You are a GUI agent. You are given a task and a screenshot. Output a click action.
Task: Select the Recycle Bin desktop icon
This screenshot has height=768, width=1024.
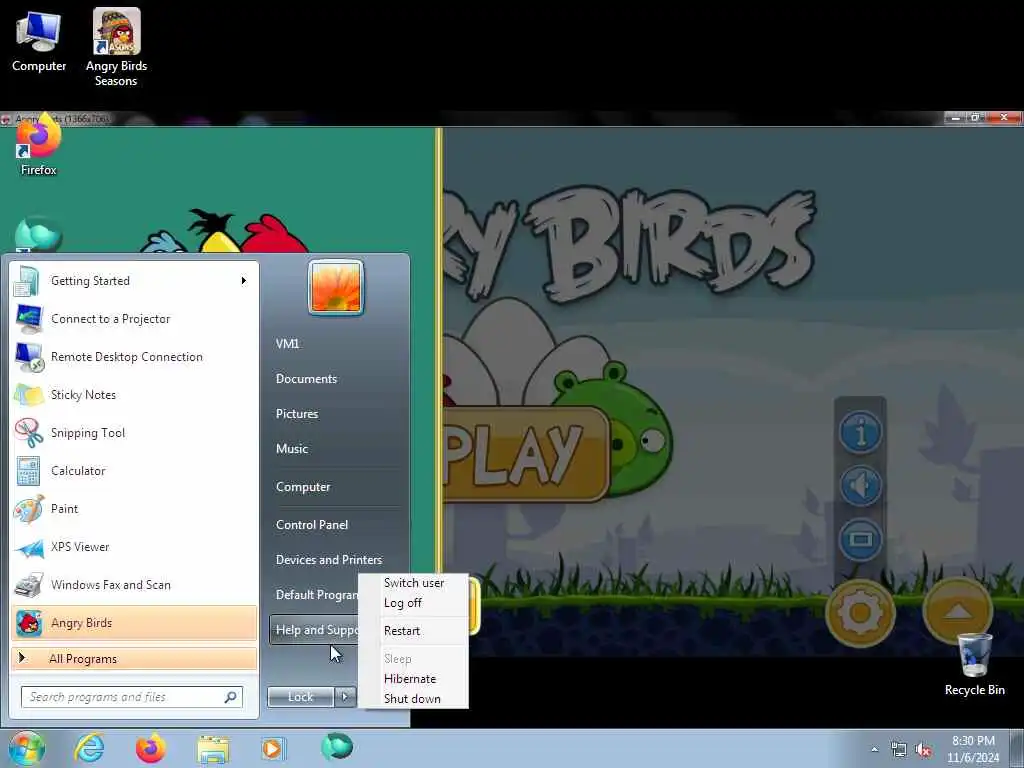(x=974, y=664)
